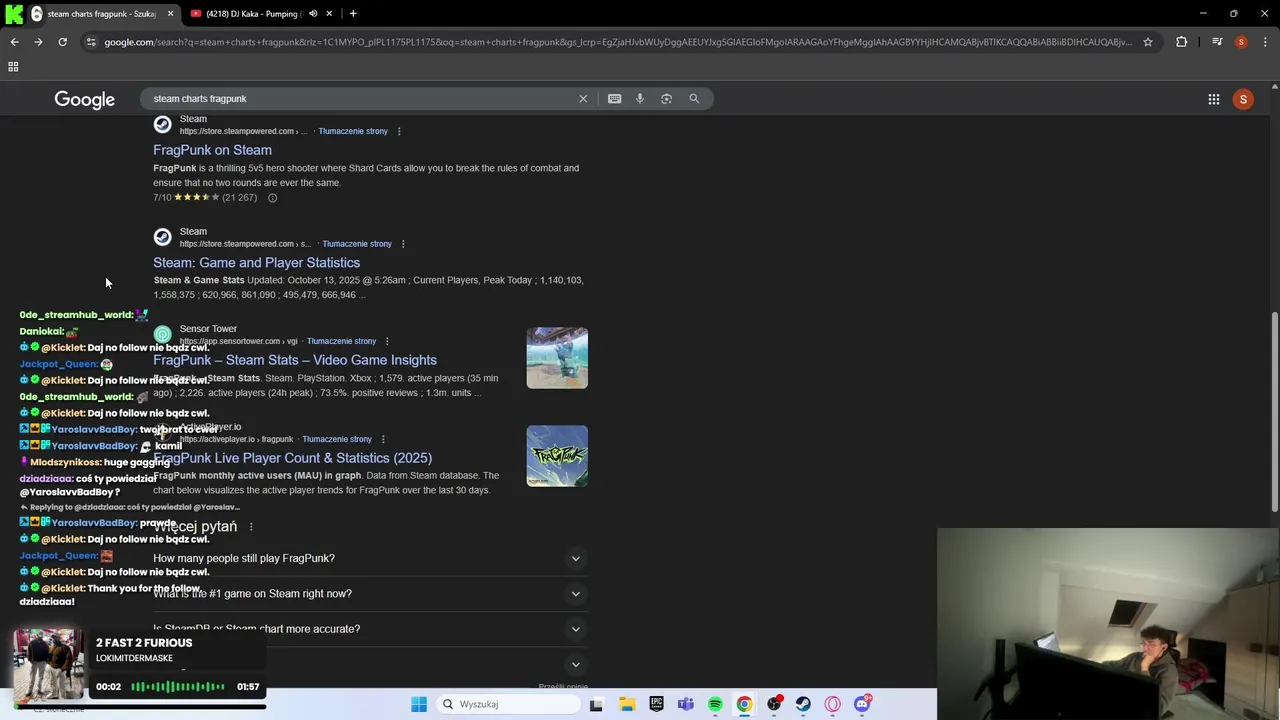Clear the search box with the X
Viewport: 1280px width, 720px height.
click(x=583, y=99)
